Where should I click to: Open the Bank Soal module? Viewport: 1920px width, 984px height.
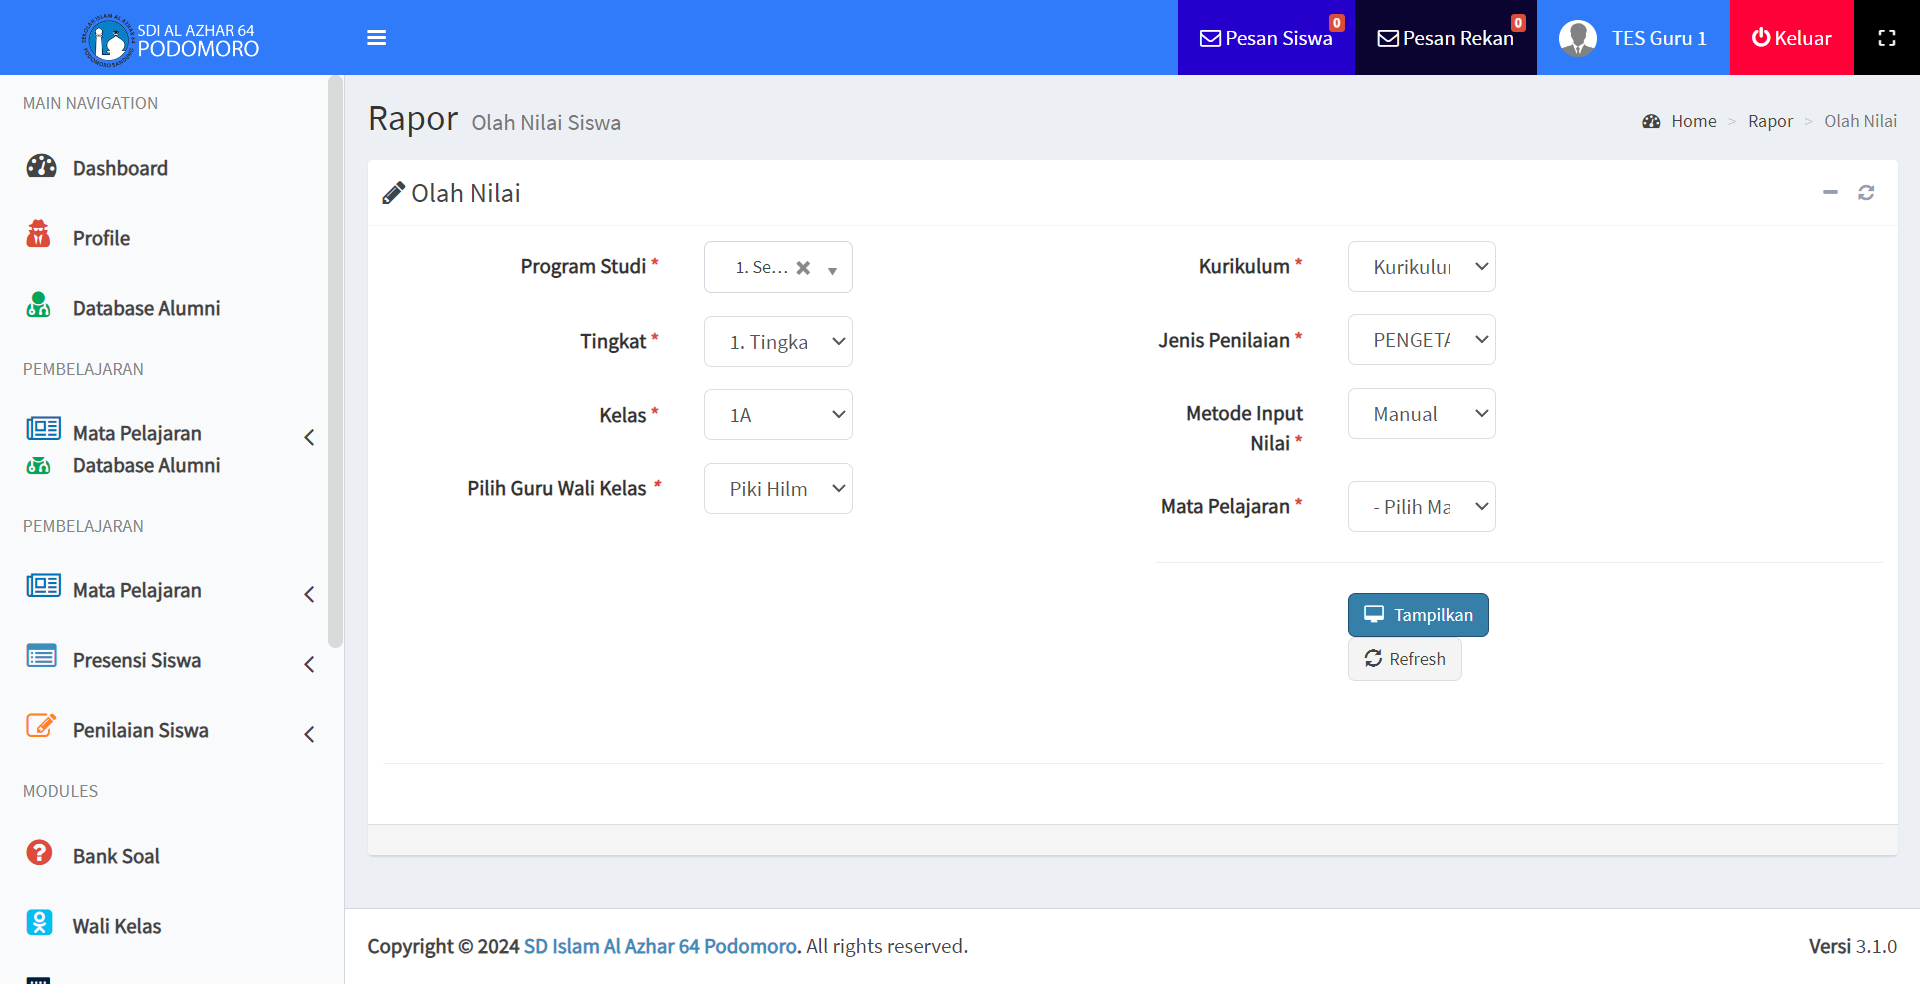coord(116,856)
